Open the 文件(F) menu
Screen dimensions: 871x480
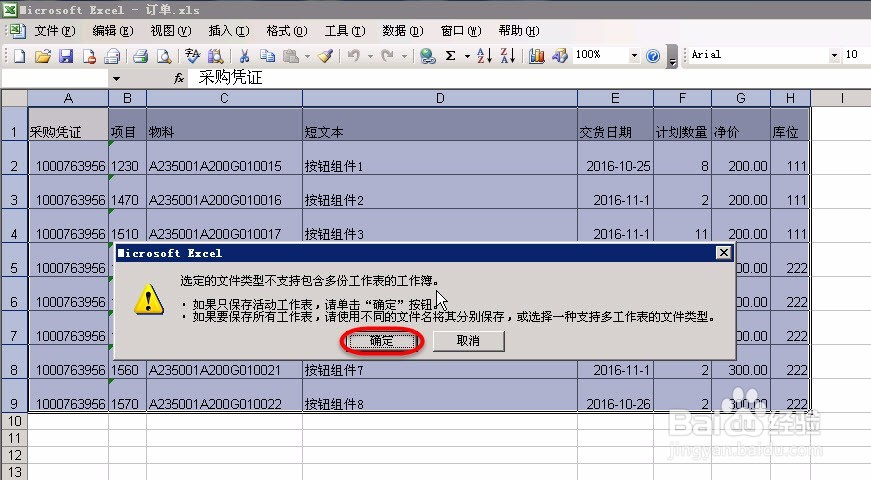[54, 31]
